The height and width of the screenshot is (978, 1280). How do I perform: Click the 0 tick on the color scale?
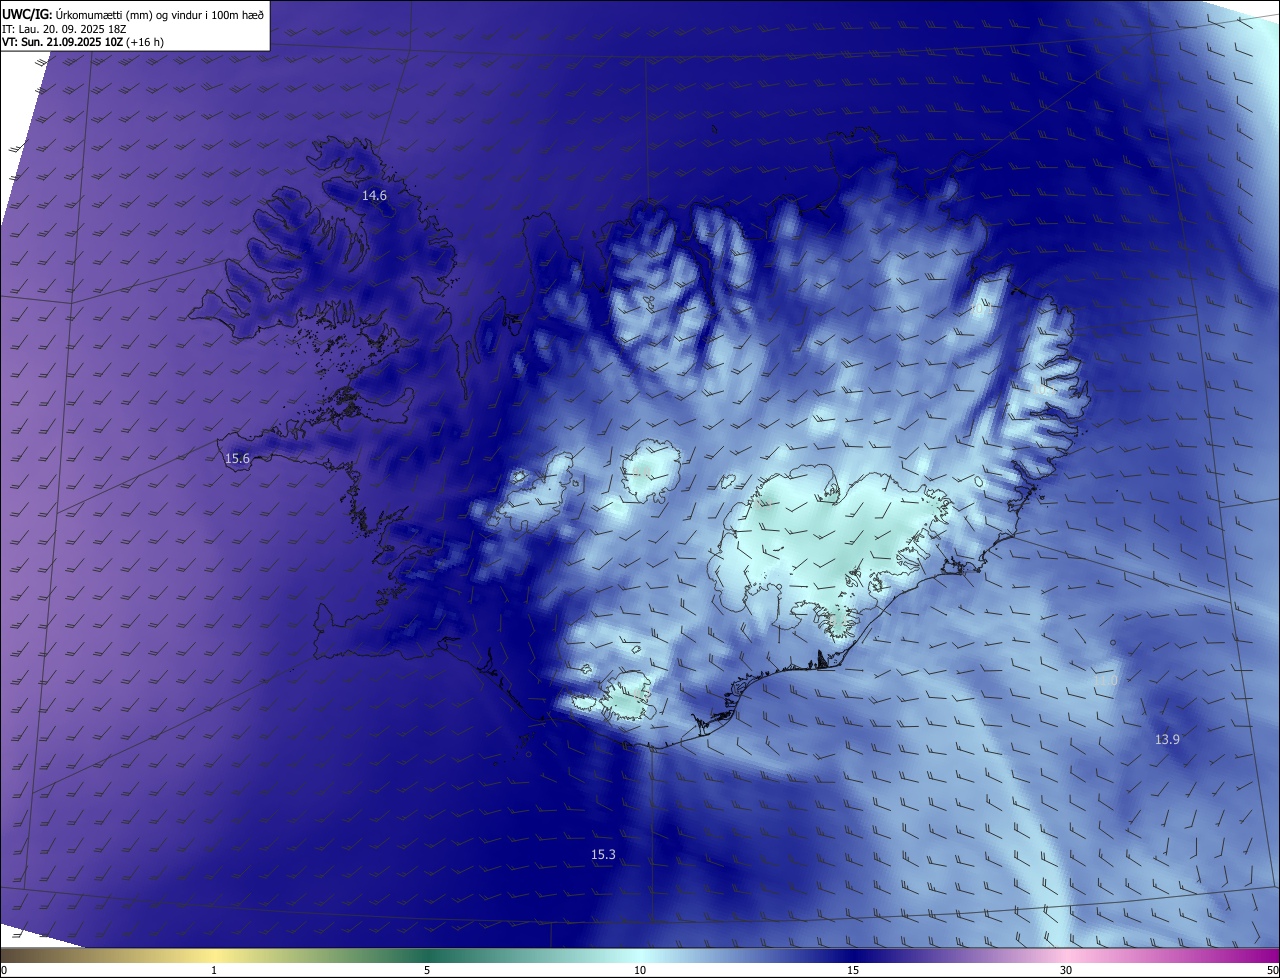(3, 970)
